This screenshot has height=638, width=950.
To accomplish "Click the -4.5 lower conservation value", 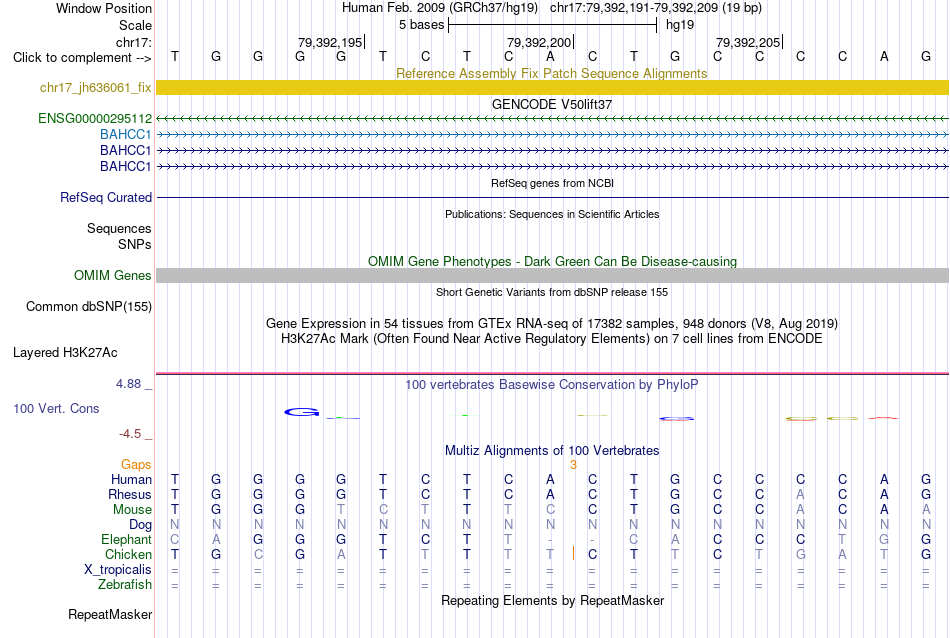I will tap(130, 434).
